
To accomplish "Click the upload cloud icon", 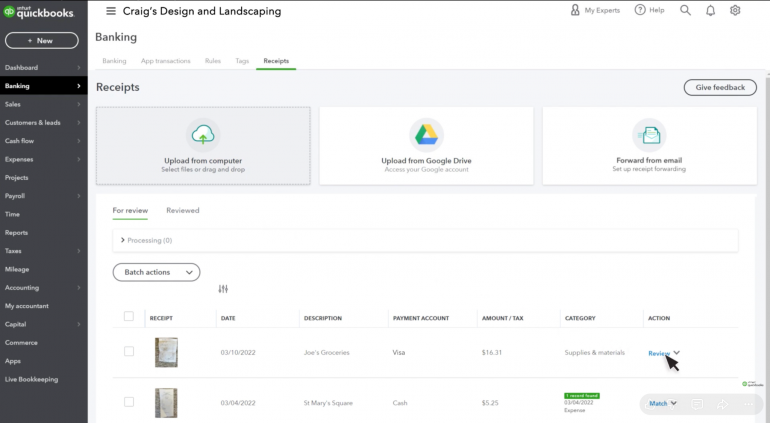I will [x=203, y=134].
